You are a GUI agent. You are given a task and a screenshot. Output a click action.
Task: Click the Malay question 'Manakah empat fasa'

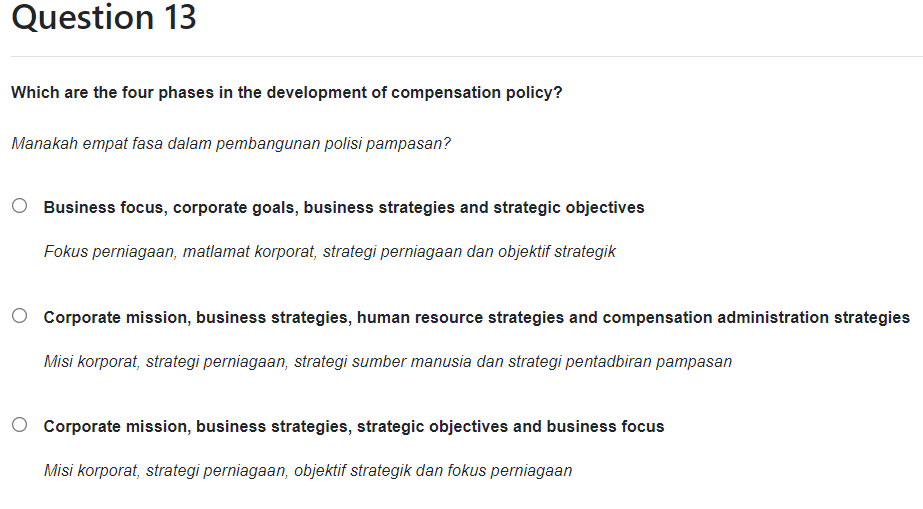(x=231, y=143)
